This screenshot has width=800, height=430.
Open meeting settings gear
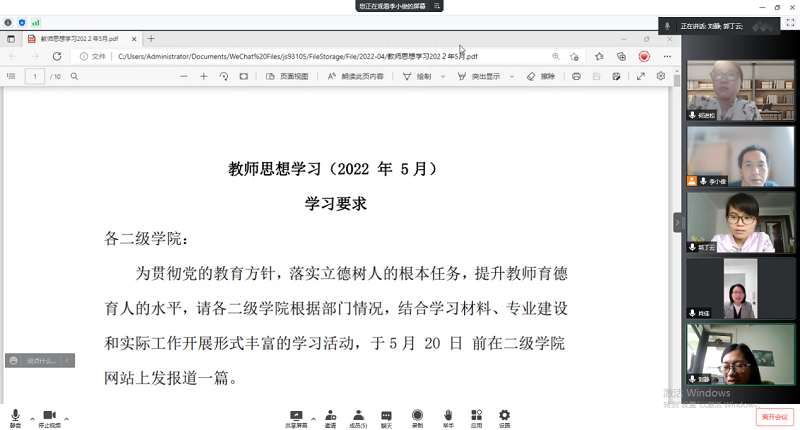point(504,415)
